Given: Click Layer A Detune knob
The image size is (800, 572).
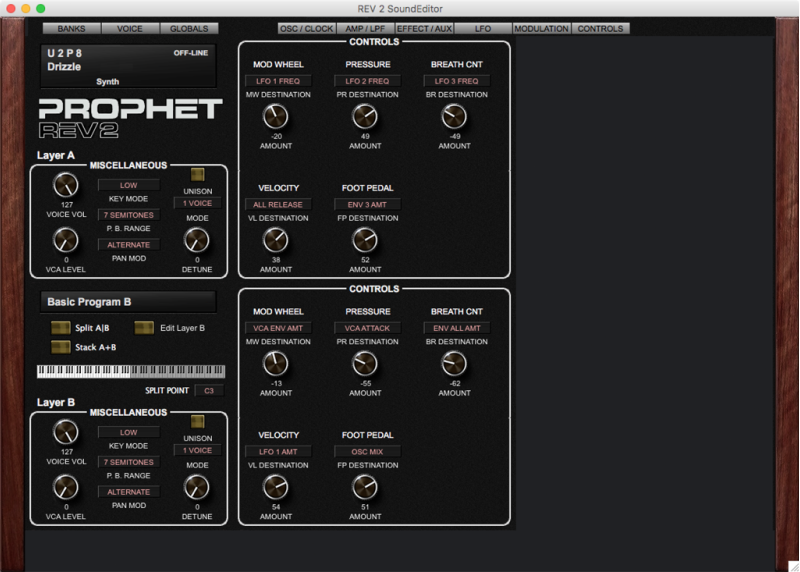Looking at the screenshot, I should tap(197, 240).
